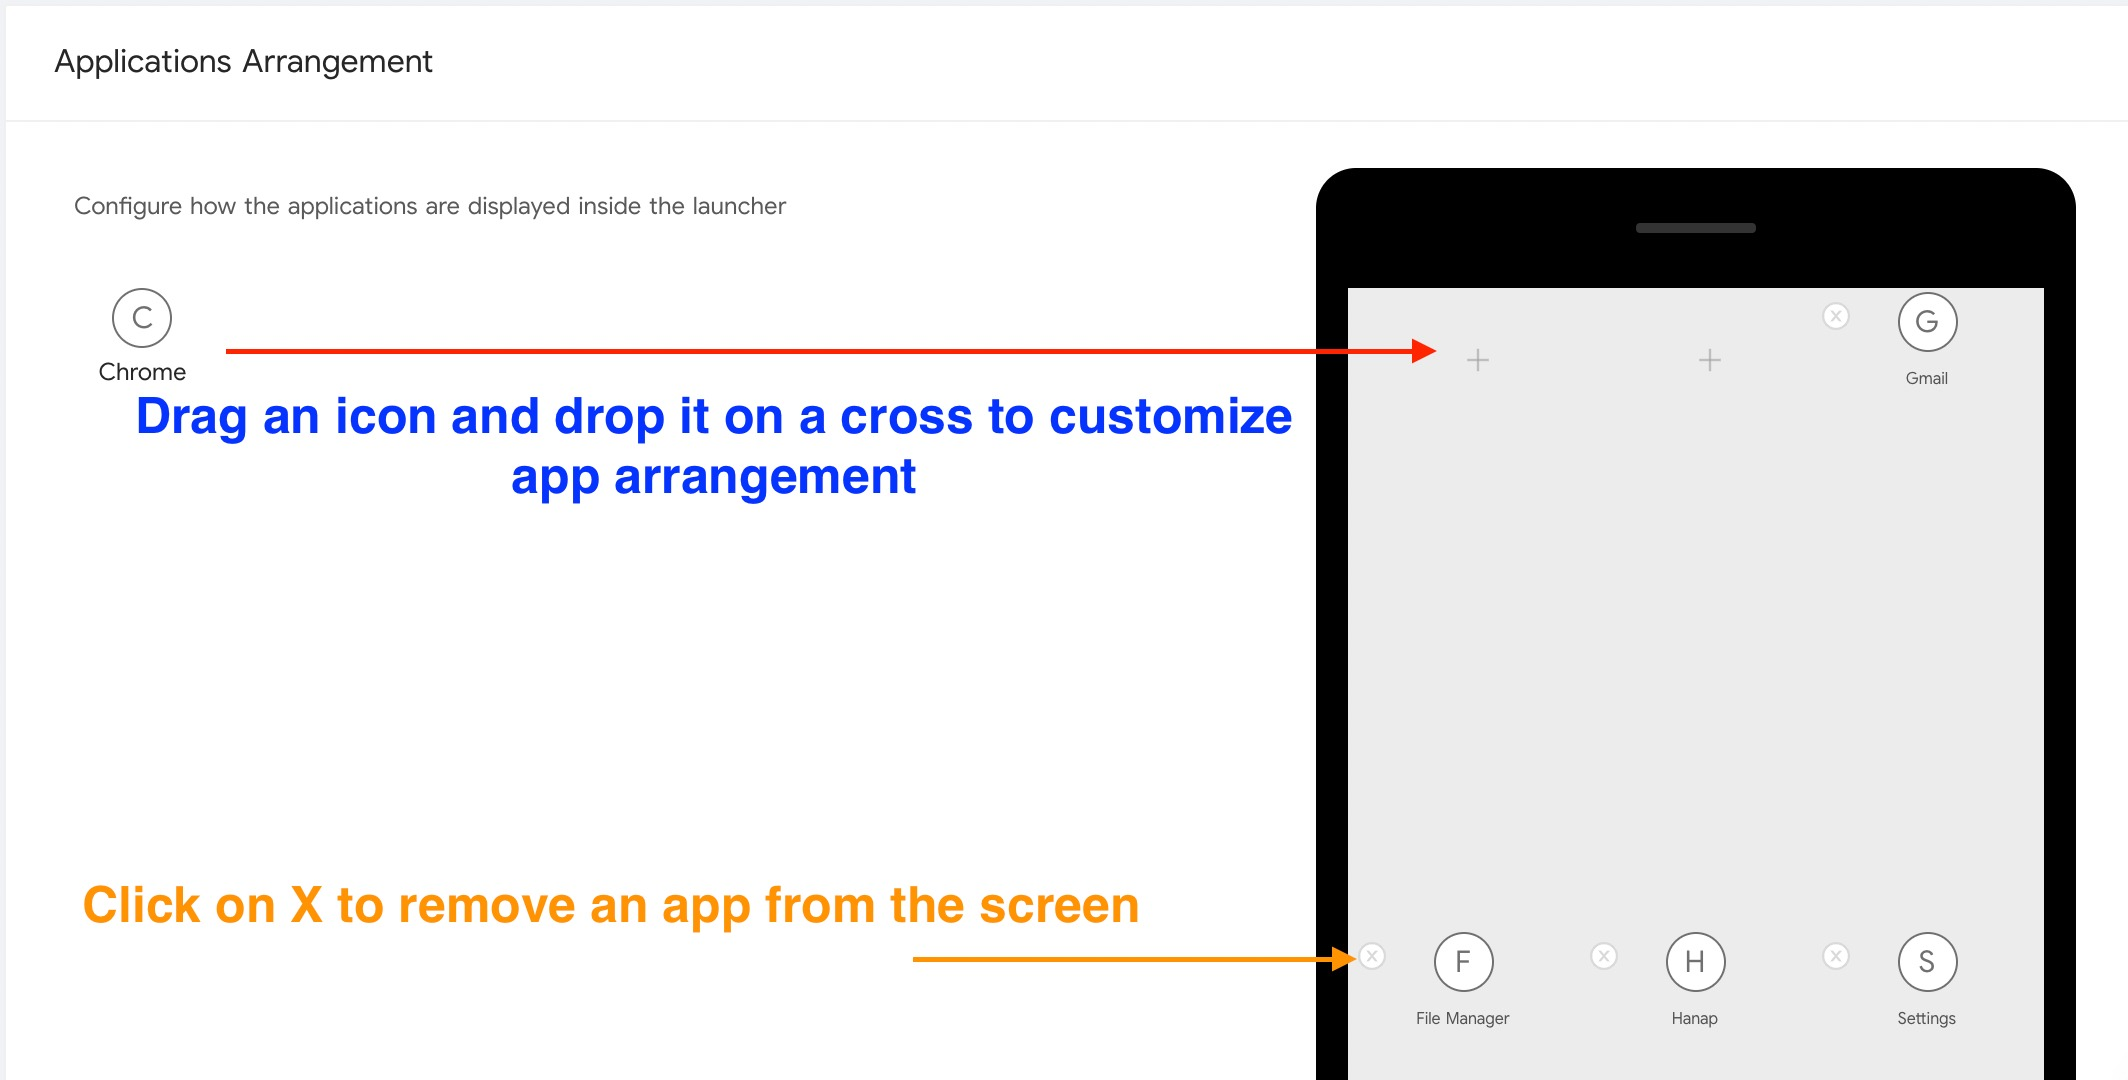Viewport: 2128px width, 1080px height.
Task: Click the Chrome text label
Action: (142, 372)
